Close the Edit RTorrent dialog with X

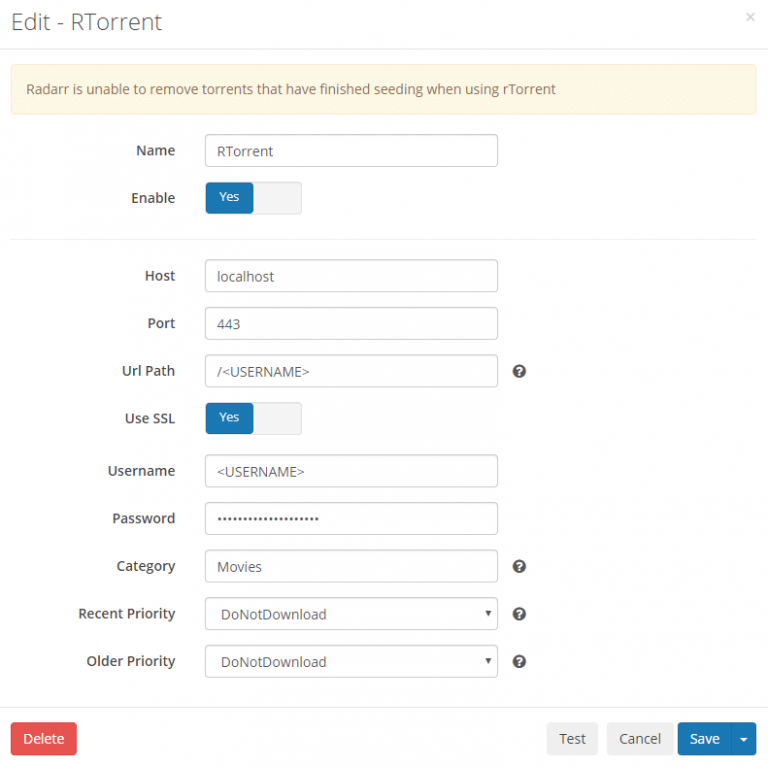(x=750, y=17)
